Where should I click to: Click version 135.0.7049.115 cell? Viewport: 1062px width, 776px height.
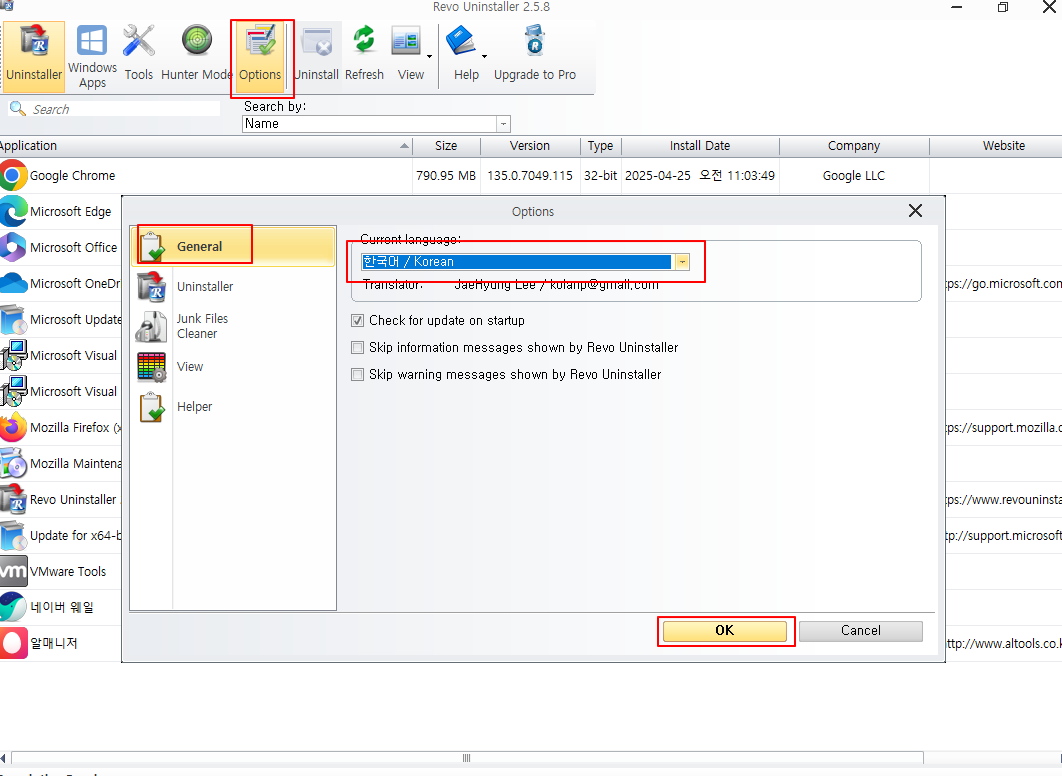pos(530,175)
